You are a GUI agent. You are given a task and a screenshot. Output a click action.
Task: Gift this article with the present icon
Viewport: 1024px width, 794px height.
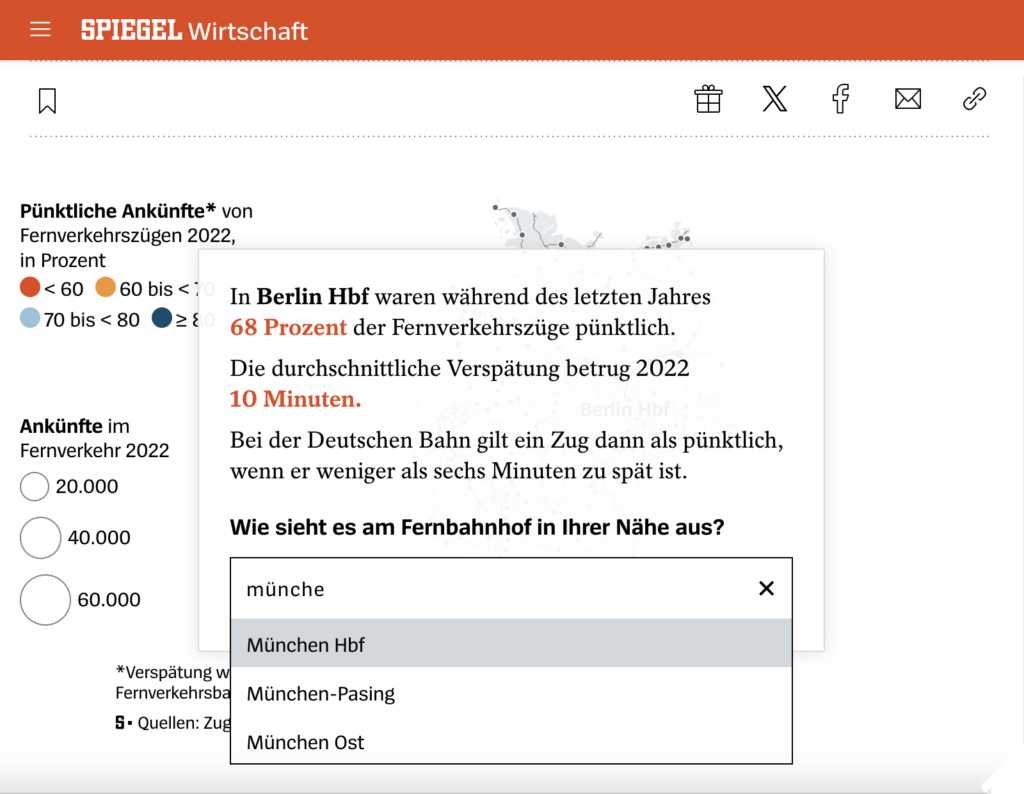[x=709, y=99]
